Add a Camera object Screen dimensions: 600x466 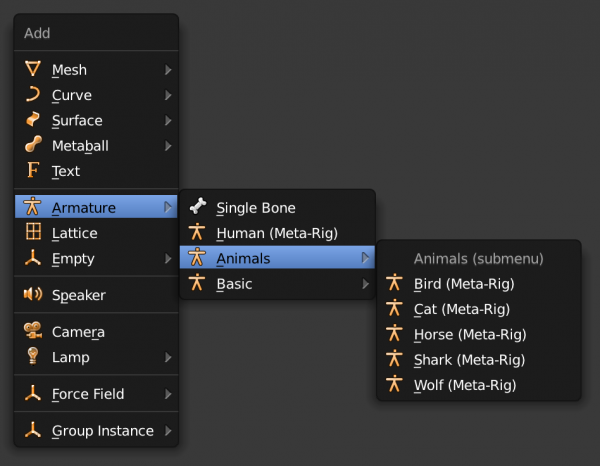[x=96, y=332]
